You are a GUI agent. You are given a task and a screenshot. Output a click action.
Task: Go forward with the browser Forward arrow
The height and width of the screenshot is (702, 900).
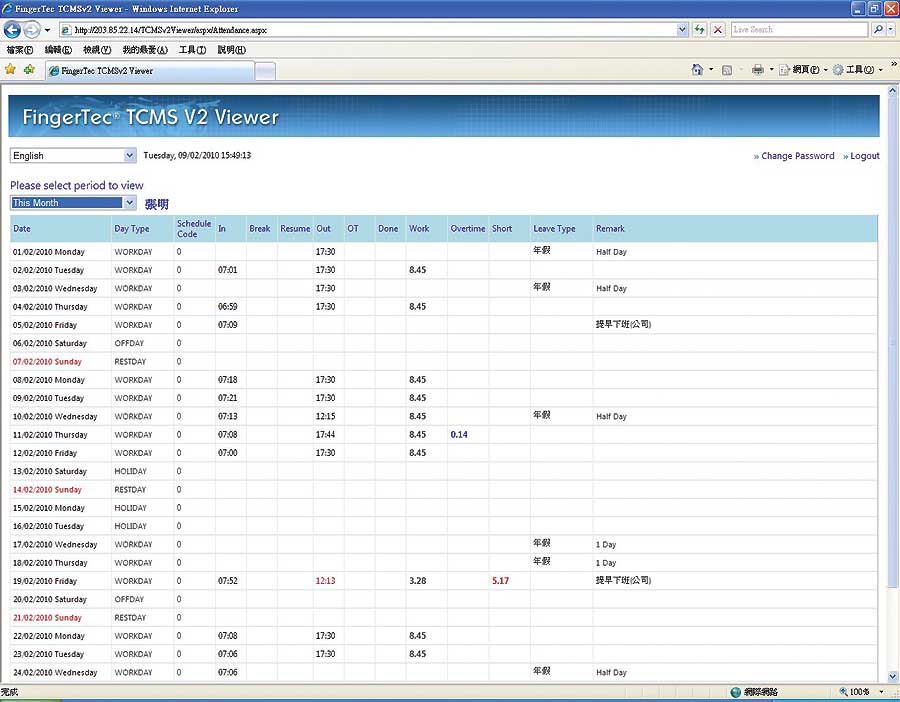[x=32, y=30]
